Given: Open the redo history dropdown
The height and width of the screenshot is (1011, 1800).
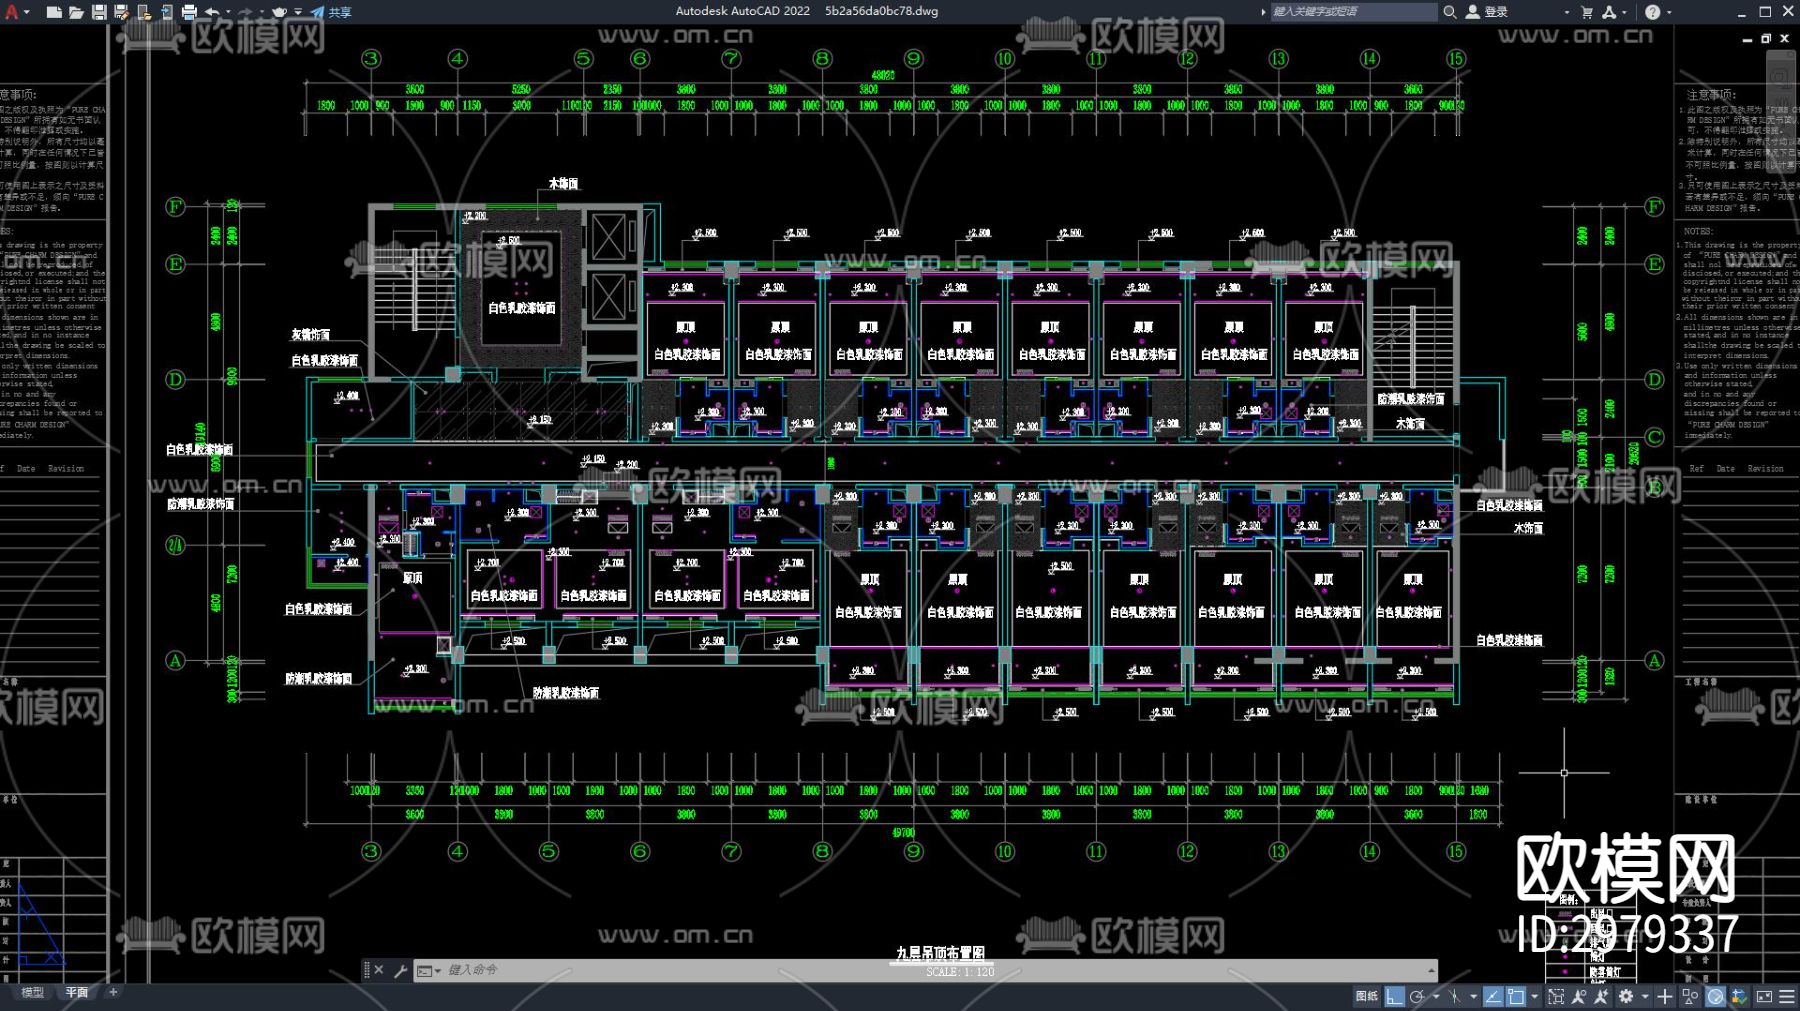Looking at the screenshot, I should tap(262, 12).
